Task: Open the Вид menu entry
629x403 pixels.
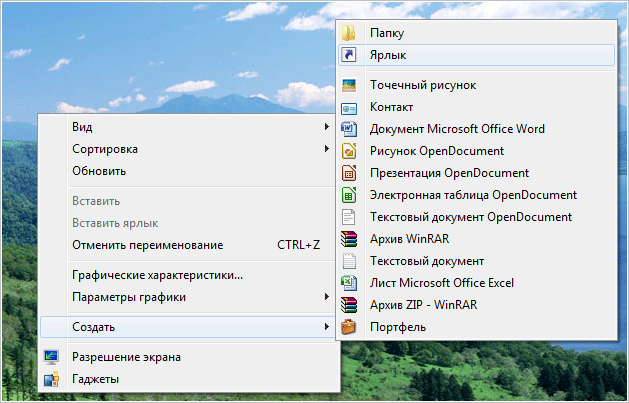Action: pyautogui.click(x=189, y=127)
